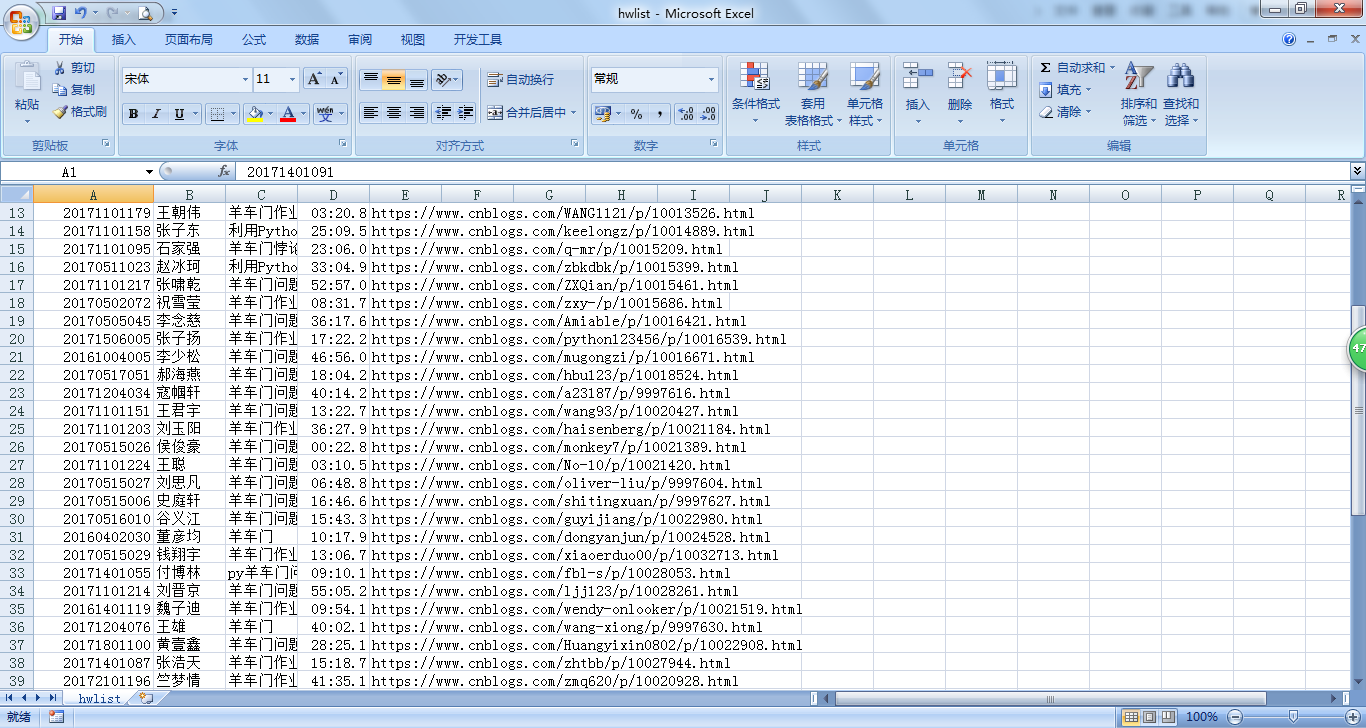This screenshot has width=1366, height=728.
Task: Copy selection with the 复制 button
Action: pyautogui.click(x=74, y=90)
